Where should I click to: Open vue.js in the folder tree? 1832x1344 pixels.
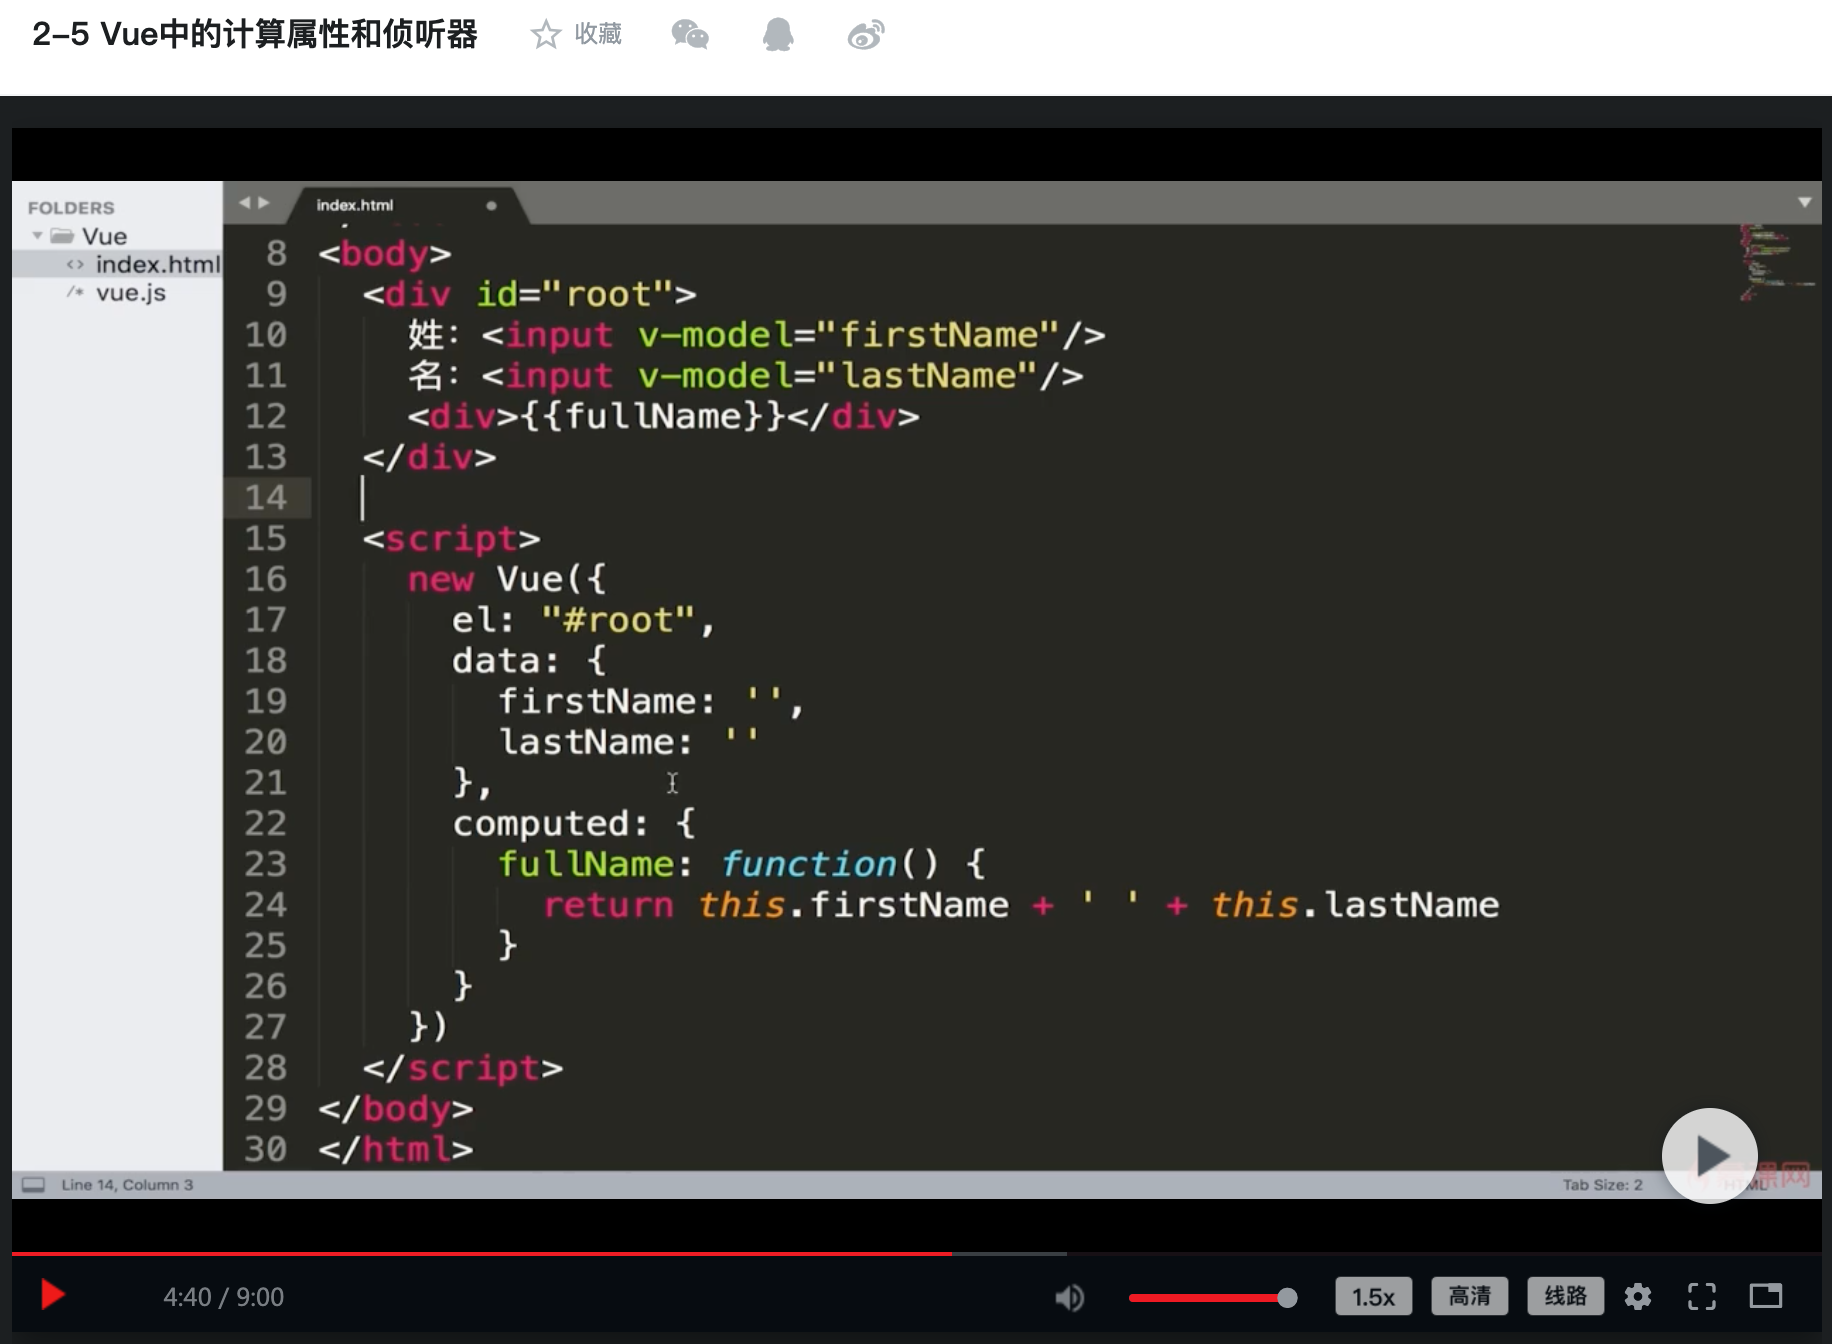pyautogui.click(x=131, y=293)
